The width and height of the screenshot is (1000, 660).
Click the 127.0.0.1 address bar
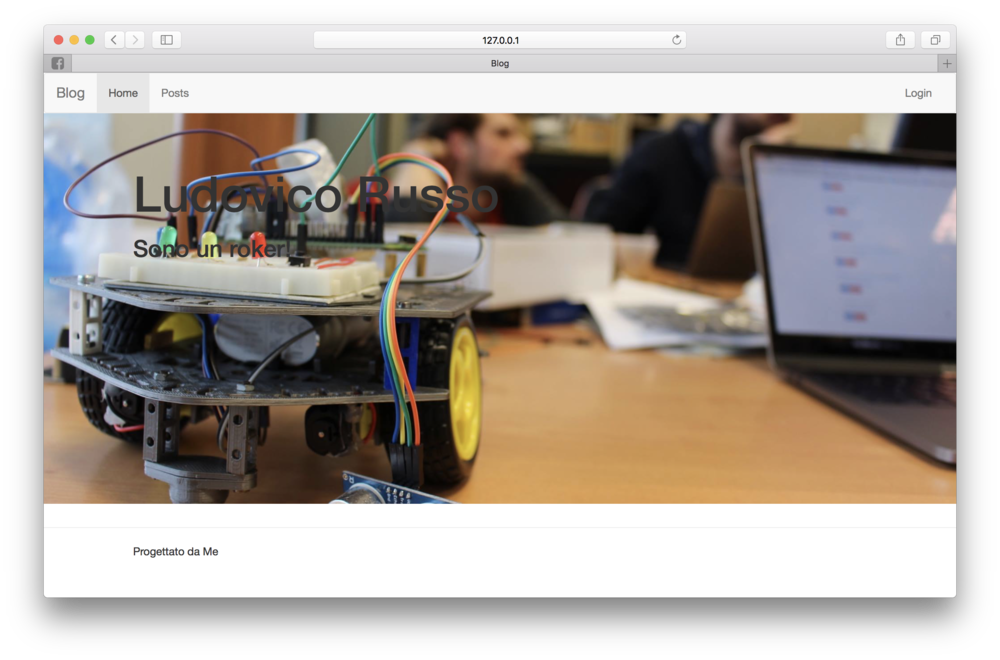point(500,40)
